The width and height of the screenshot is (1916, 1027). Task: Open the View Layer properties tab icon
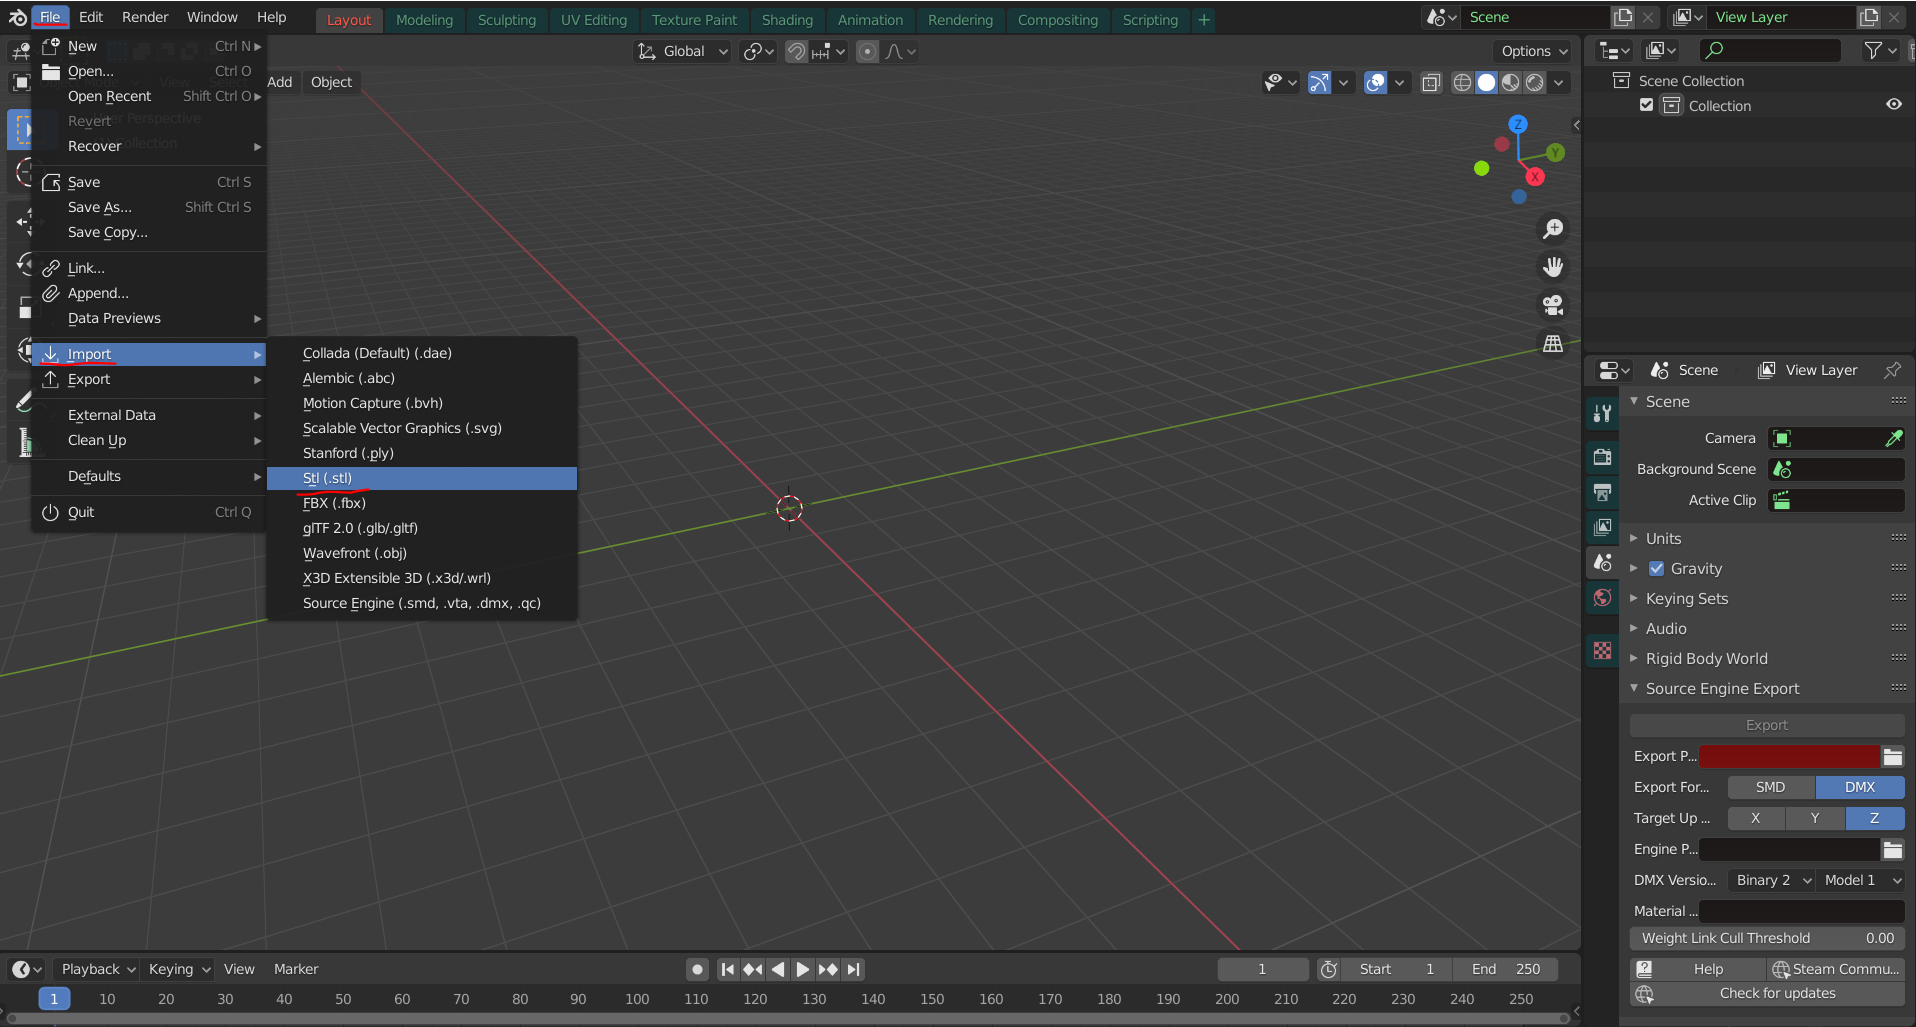click(1603, 527)
